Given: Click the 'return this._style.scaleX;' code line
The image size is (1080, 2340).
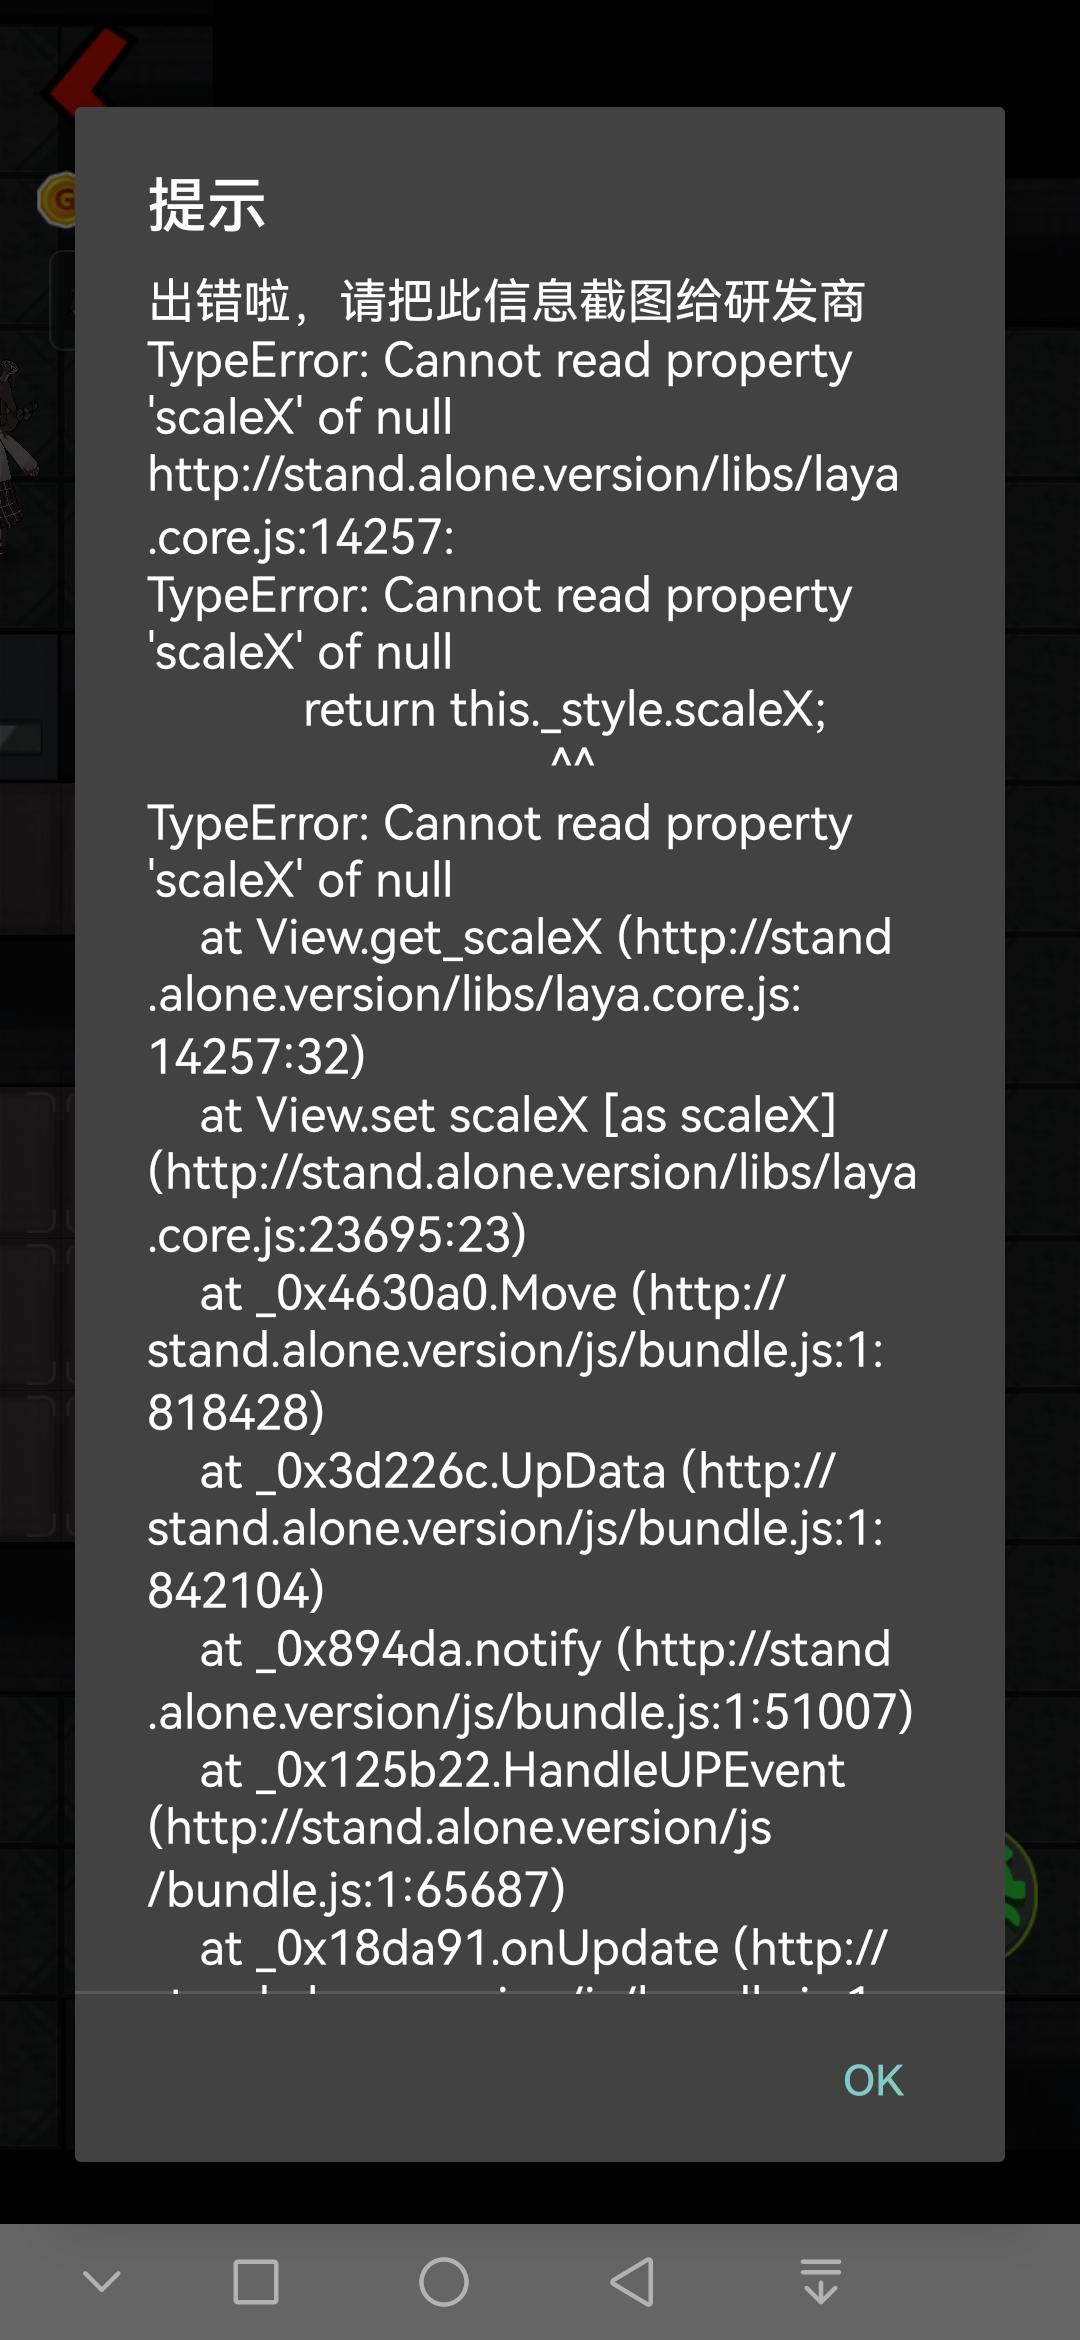Looking at the screenshot, I should click(565, 710).
